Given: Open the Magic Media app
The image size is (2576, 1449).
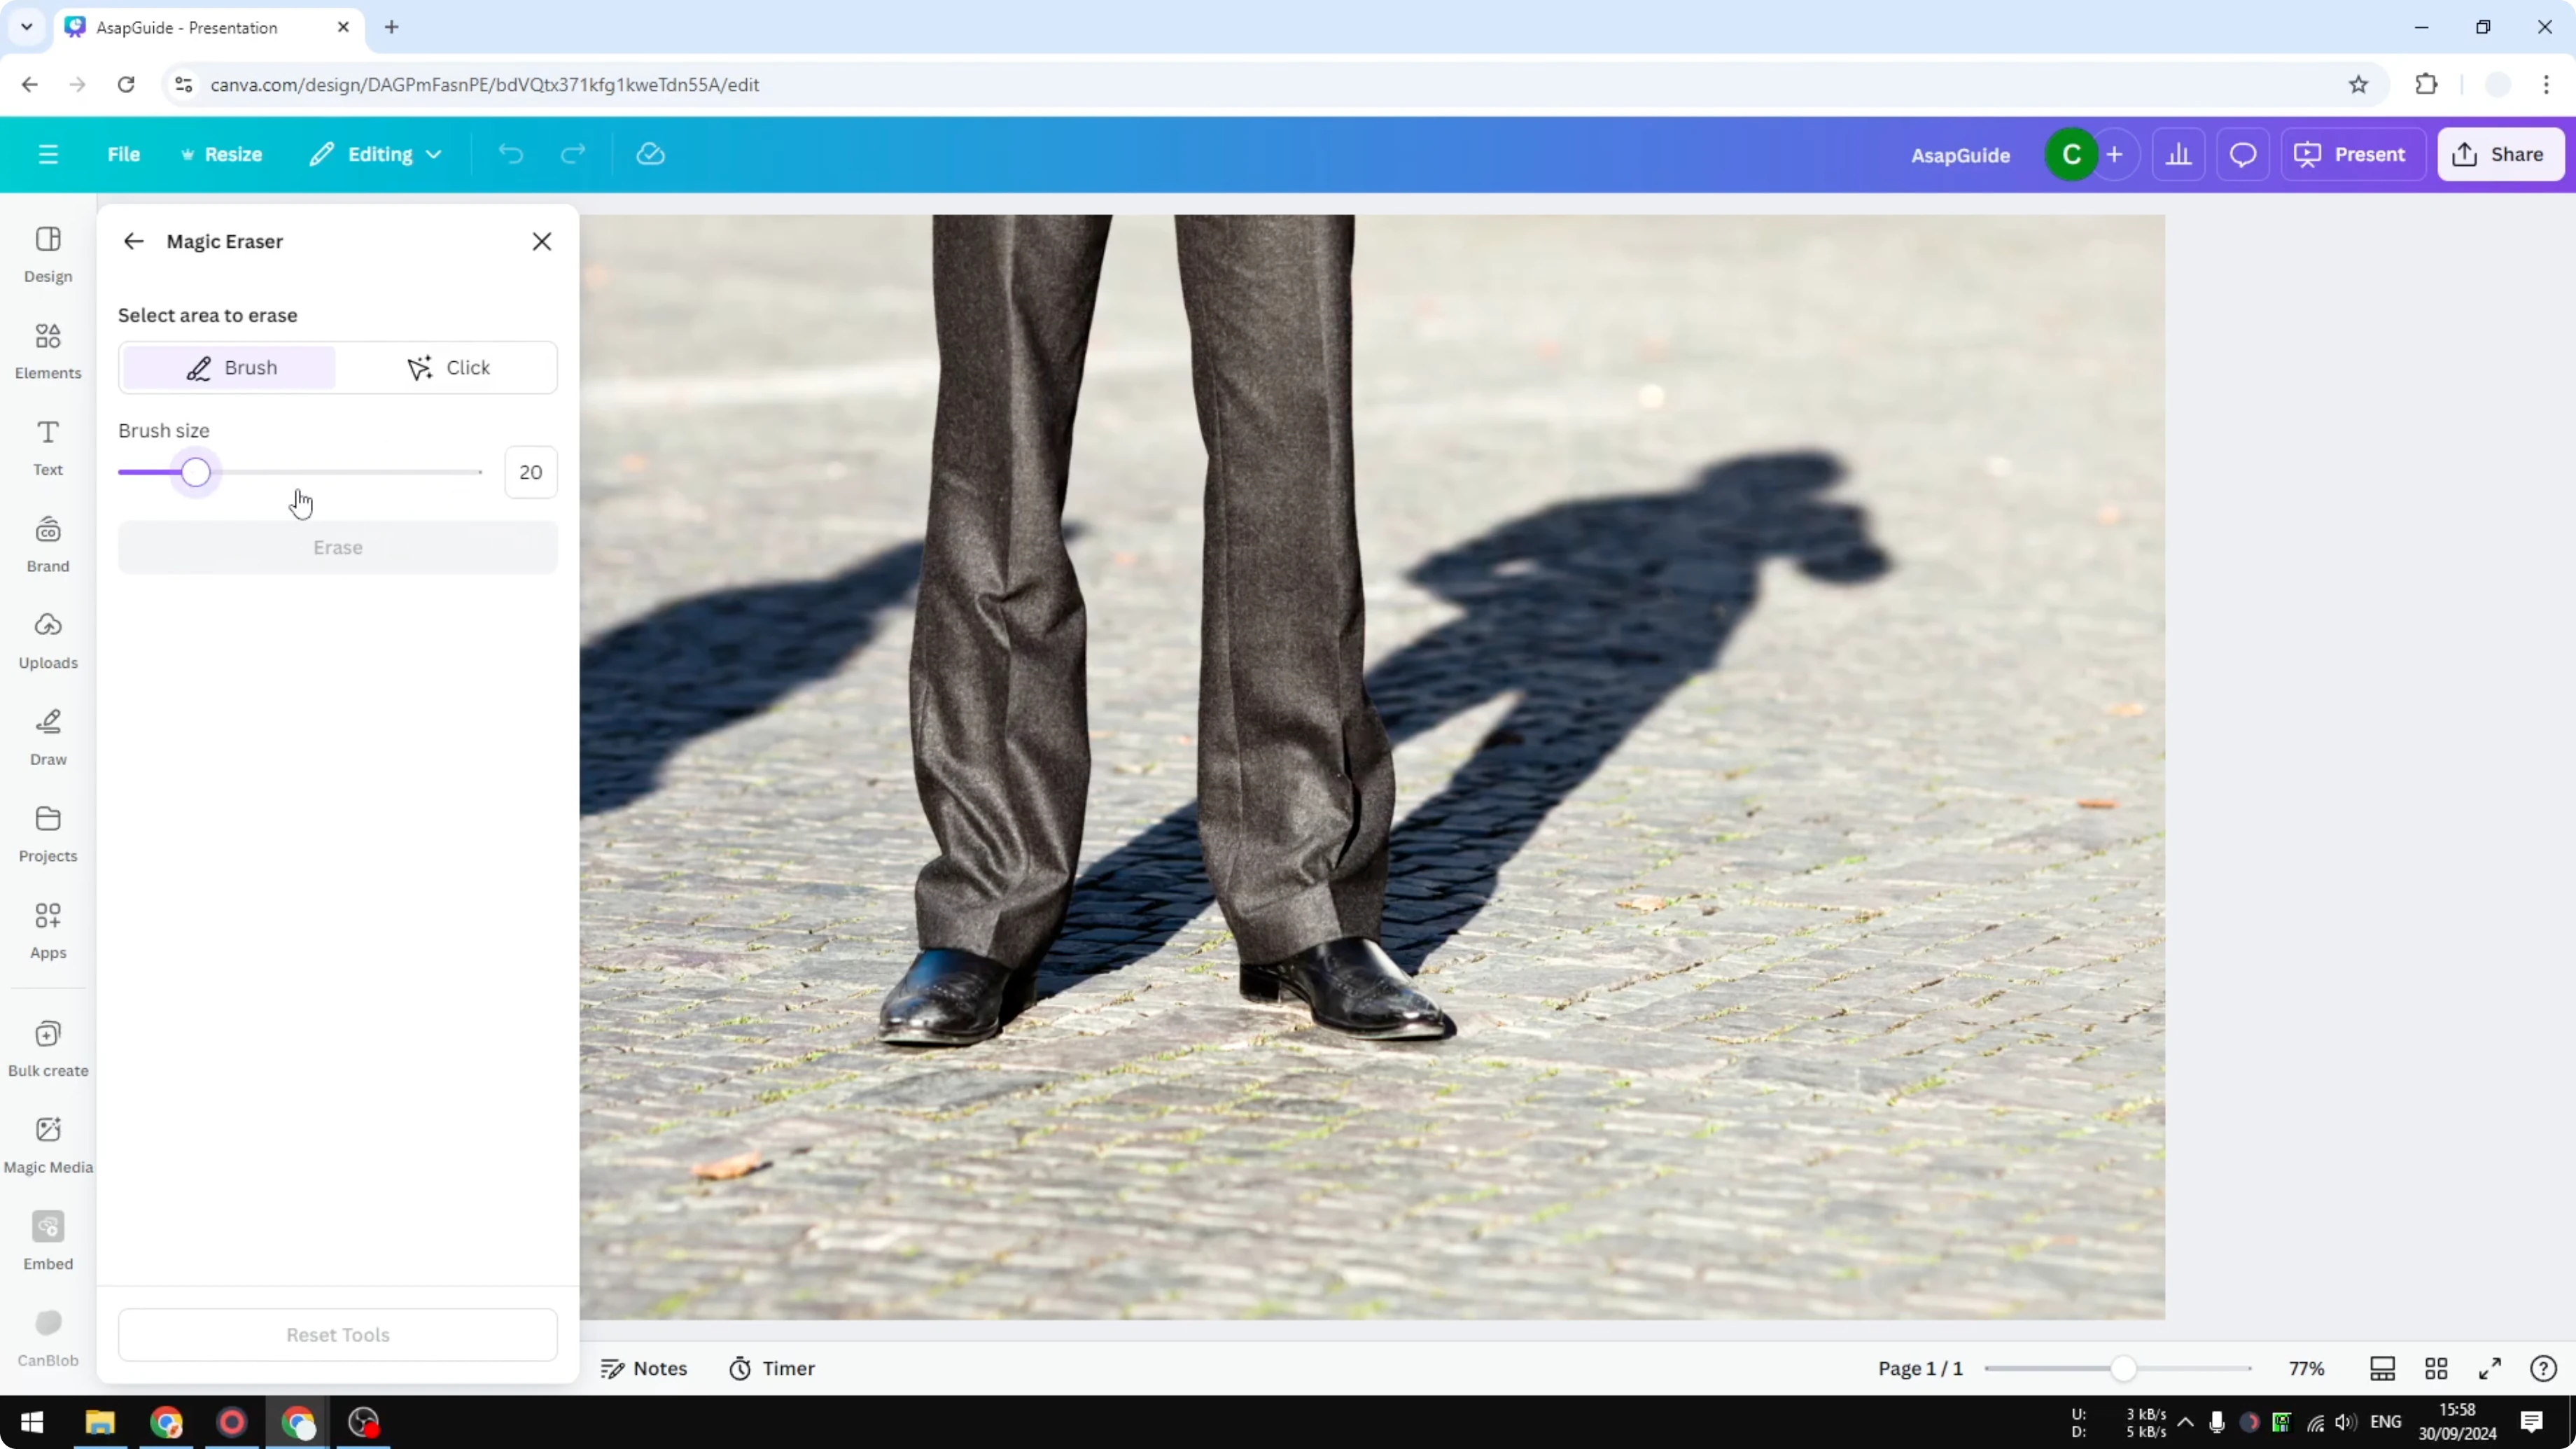Looking at the screenshot, I should tap(48, 1145).
